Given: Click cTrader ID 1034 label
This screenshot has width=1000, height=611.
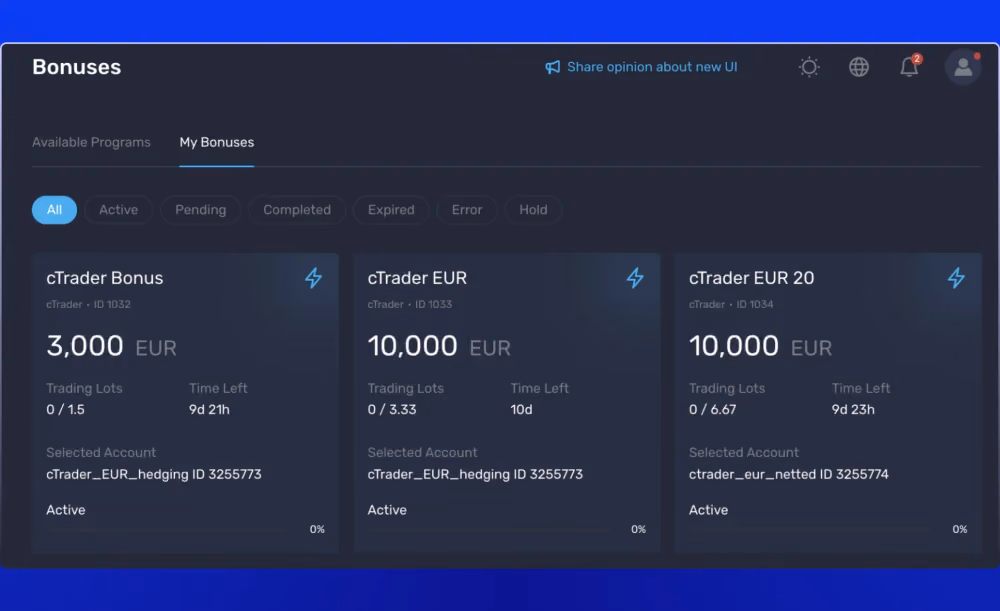Looking at the screenshot, I should (731, 304).
